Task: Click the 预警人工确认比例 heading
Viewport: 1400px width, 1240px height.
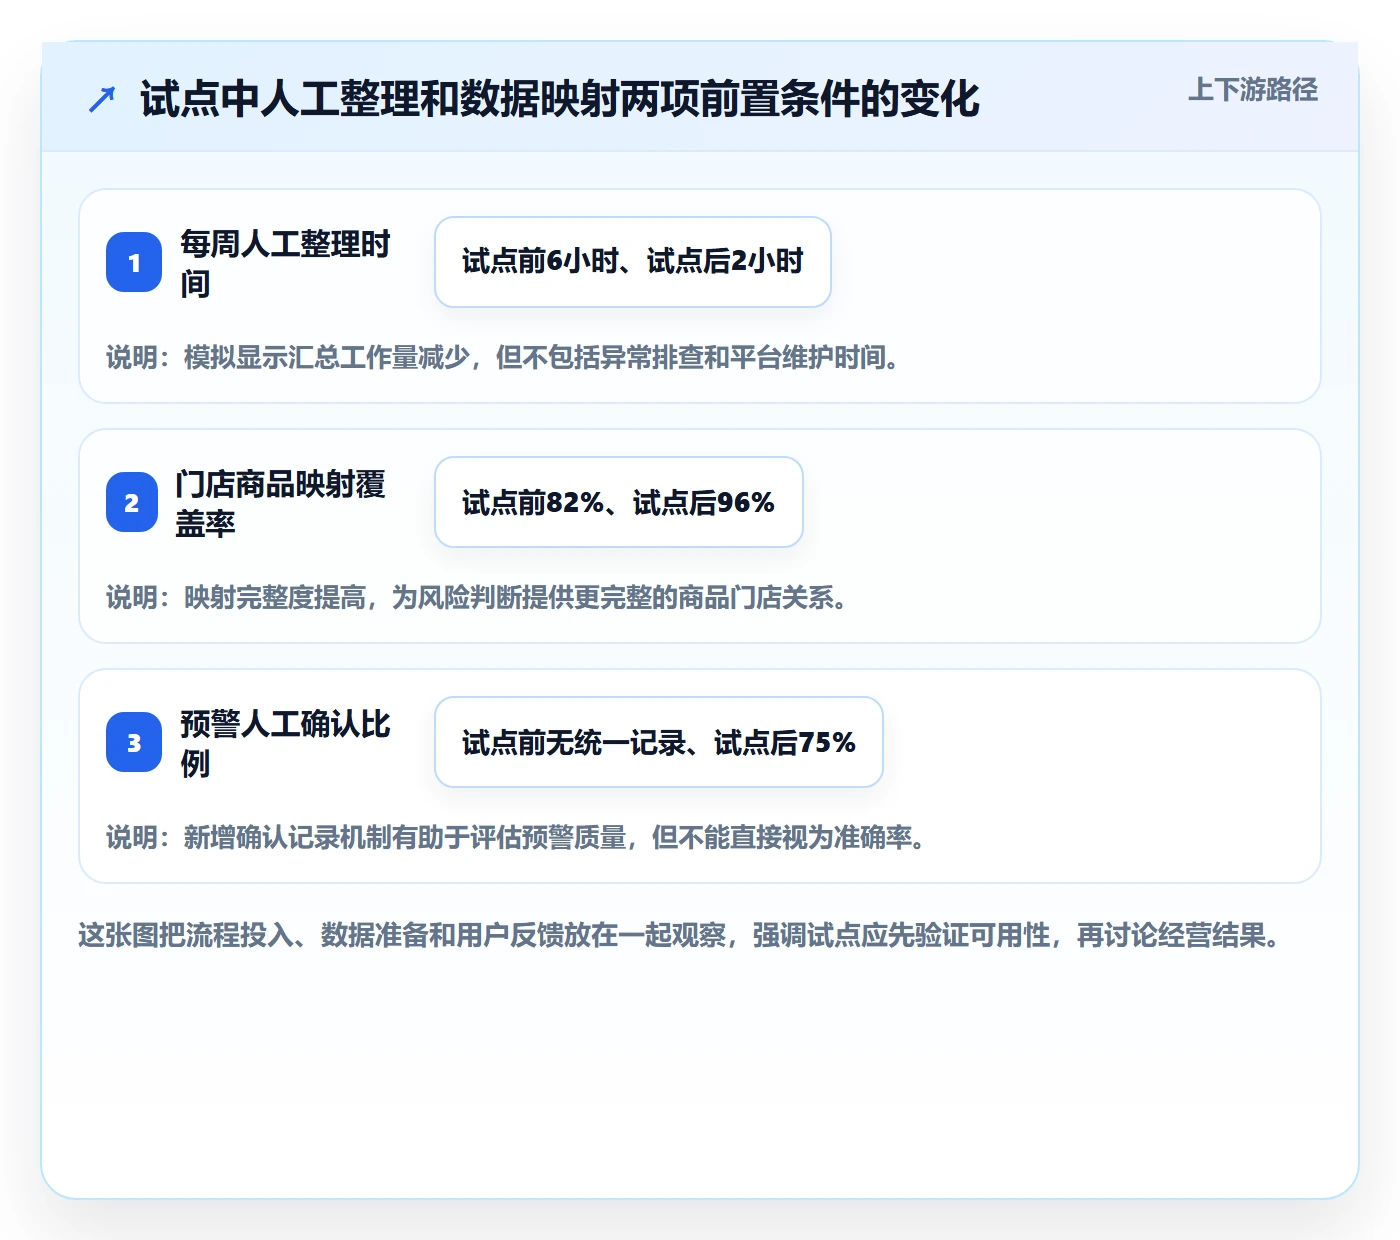Action: point(285,743)
